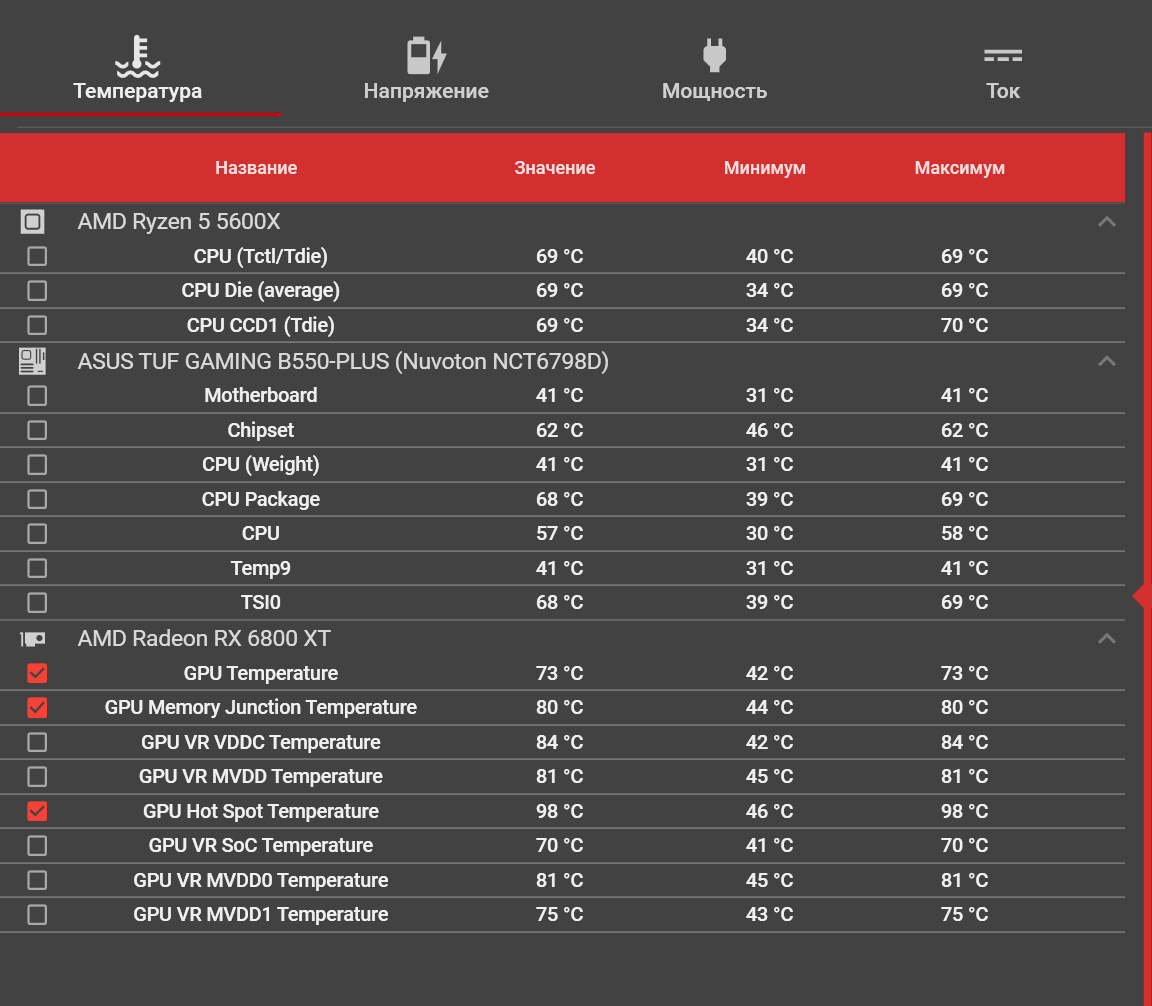Screen dimensions: 1152x1006
Task: Check the CPU (Weight) checkbox
Action: (x=37, y=464)
